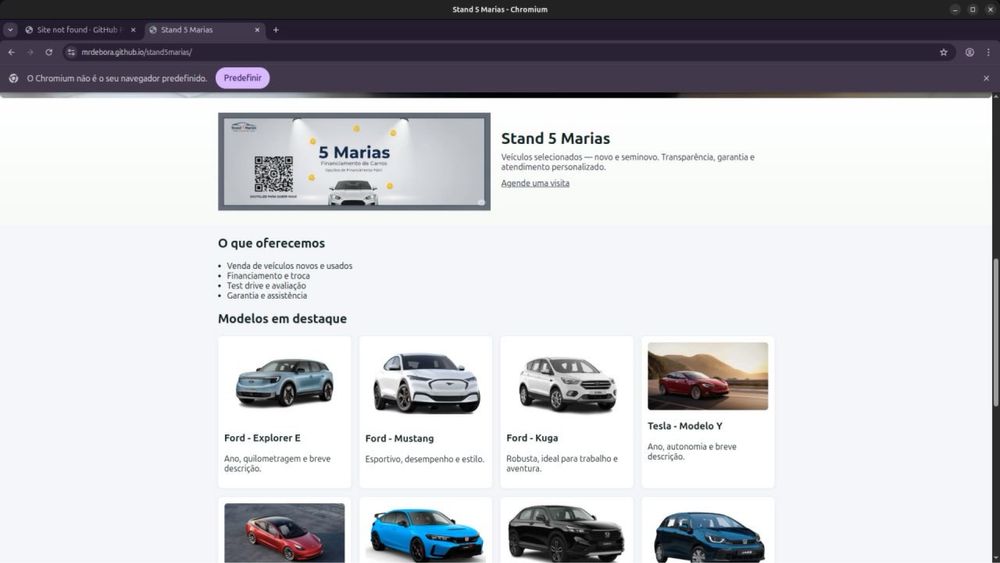Viewport: 1000px width, 563px height.
Task: Click the page vertical scrollbar thumb
Action: point(996,332)
